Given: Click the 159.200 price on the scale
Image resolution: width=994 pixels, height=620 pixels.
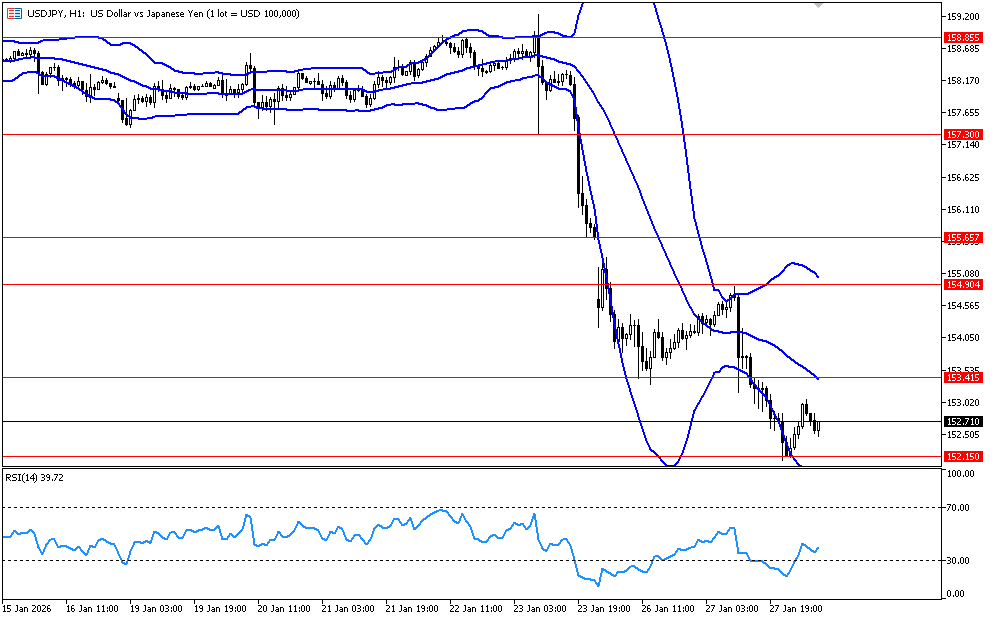Looking at the screenshot, I should click(x=961, y=17).
